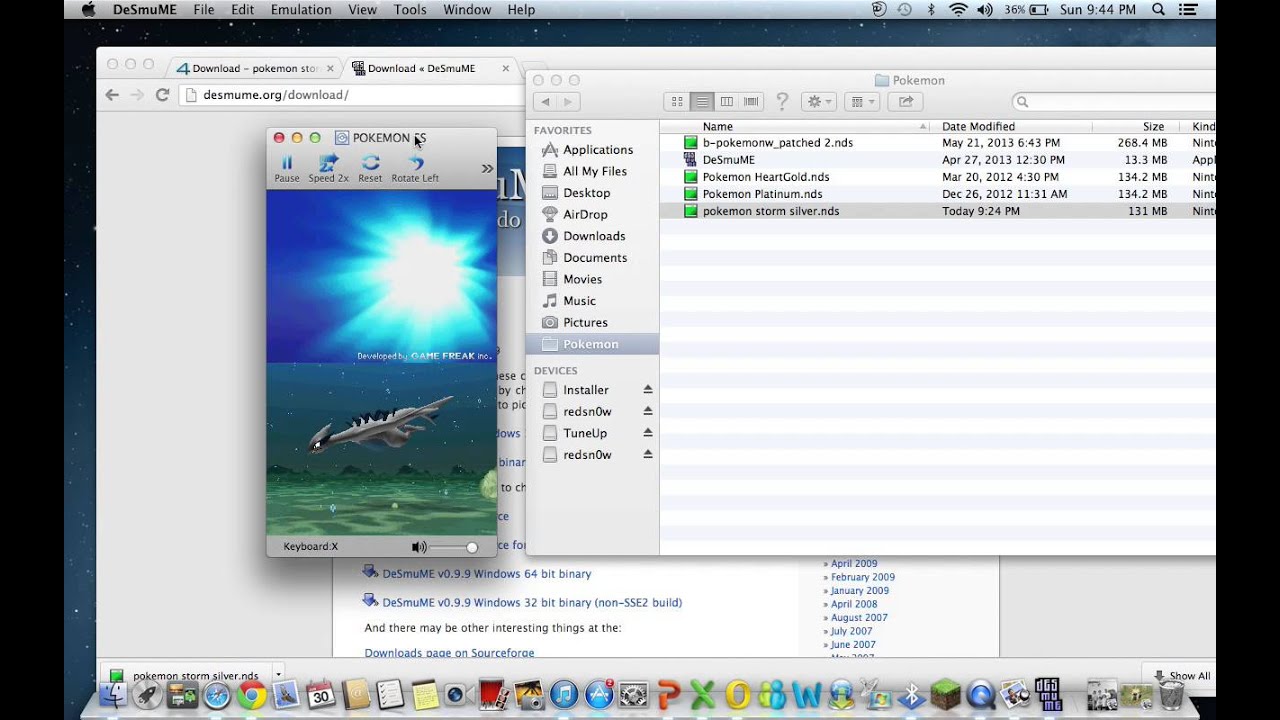Viewport: 1280px width, 720px height.
Task: Switch Finder to column view
Action: coord(727,101)
